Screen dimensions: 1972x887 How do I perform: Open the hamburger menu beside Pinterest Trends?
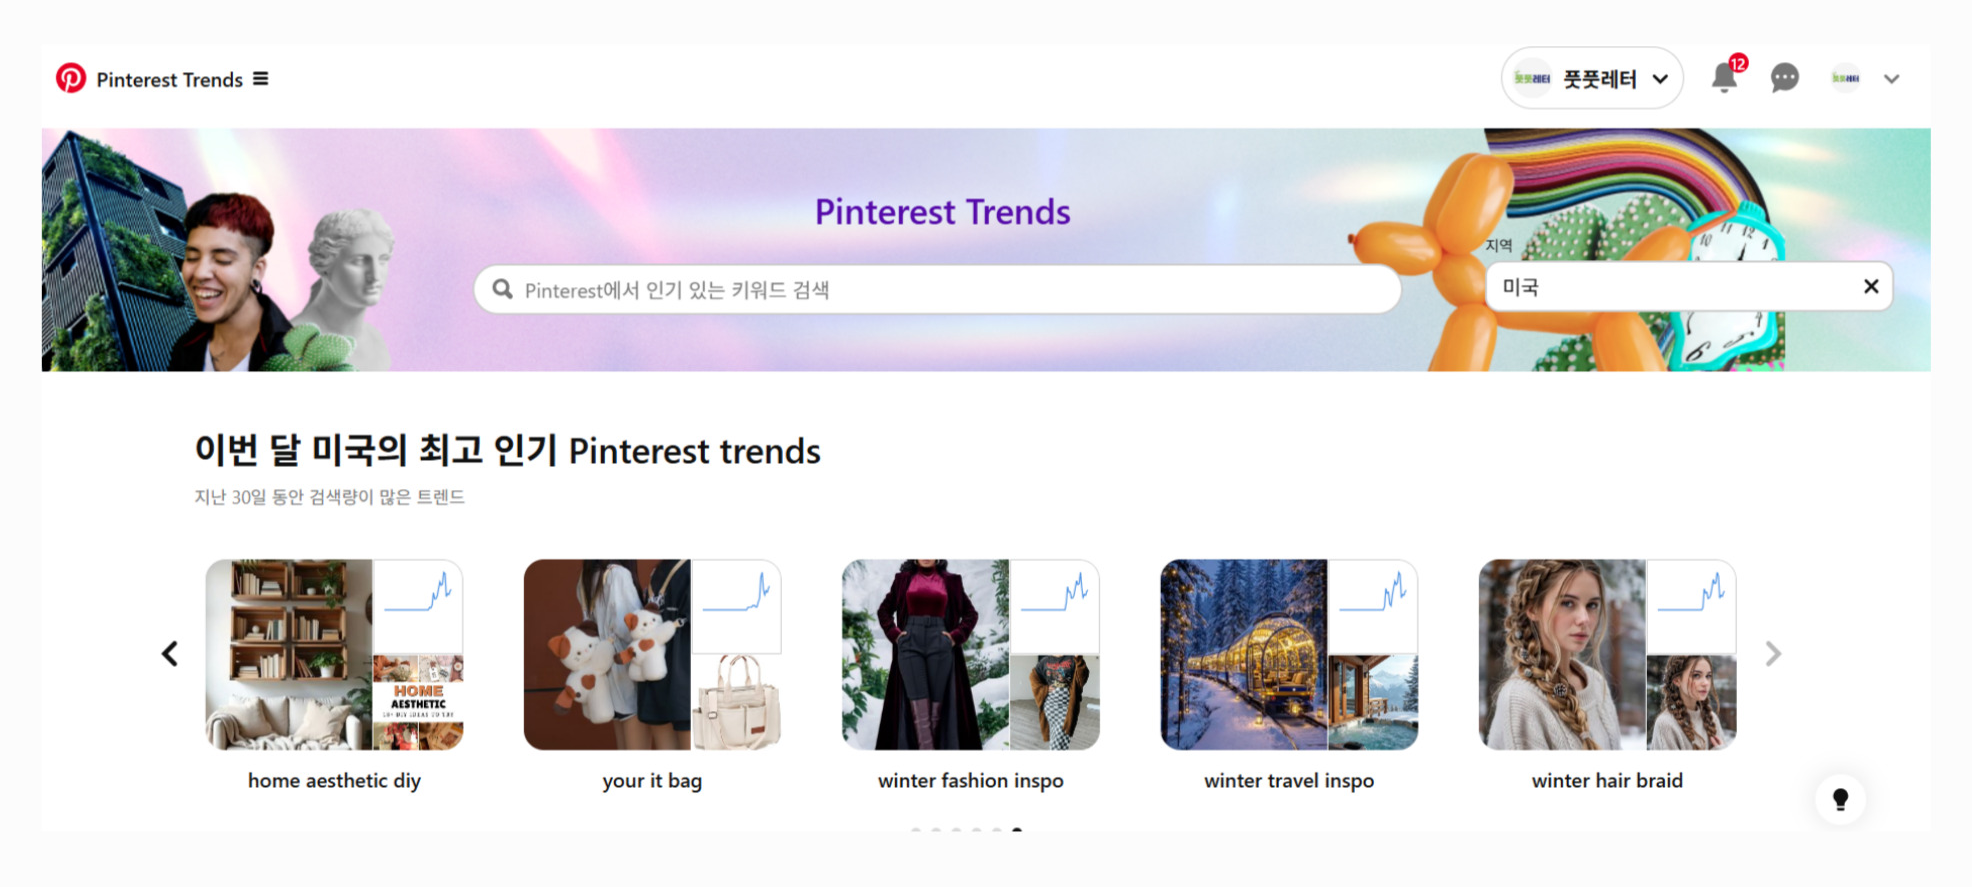tap(261, 78)
